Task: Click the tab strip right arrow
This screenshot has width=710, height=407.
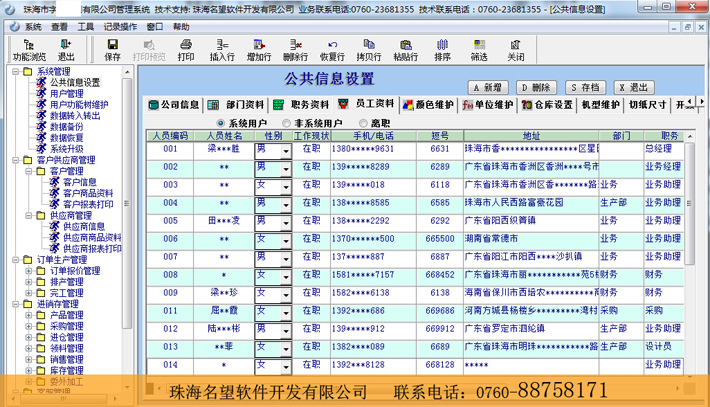Action: pyautogui.click(x=701, y=101)
